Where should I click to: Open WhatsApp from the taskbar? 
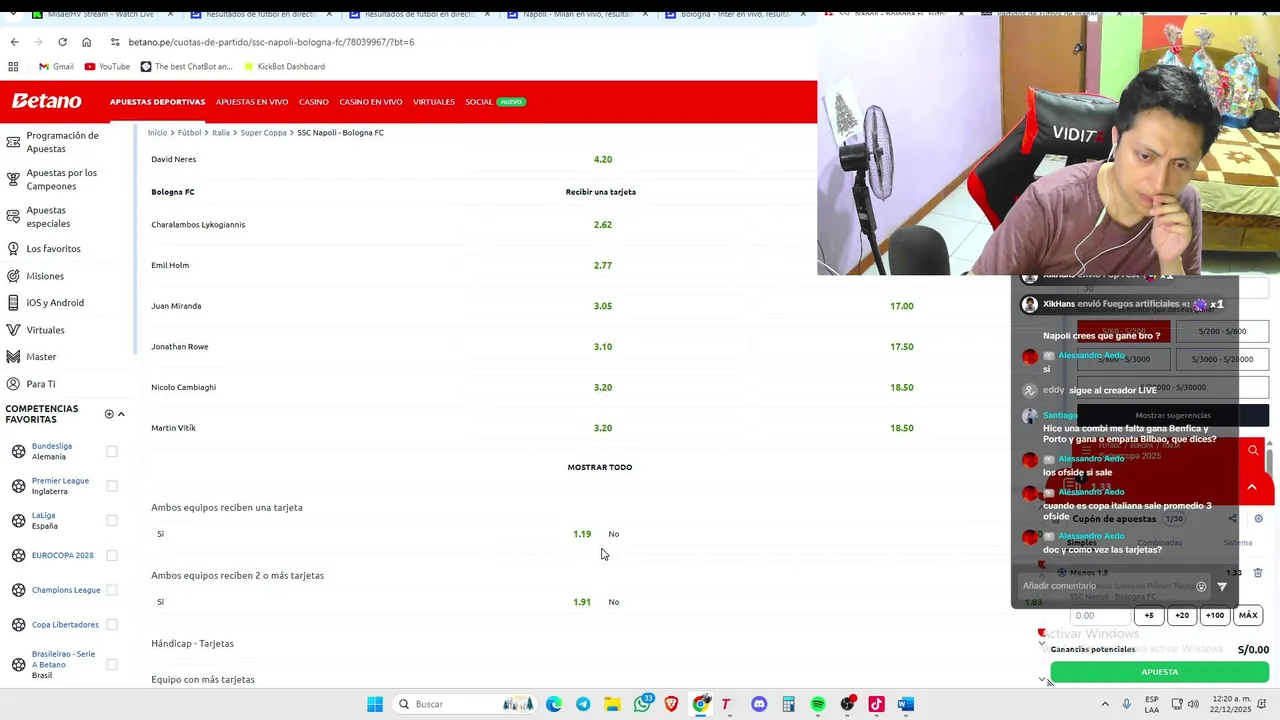pos(642,704)
